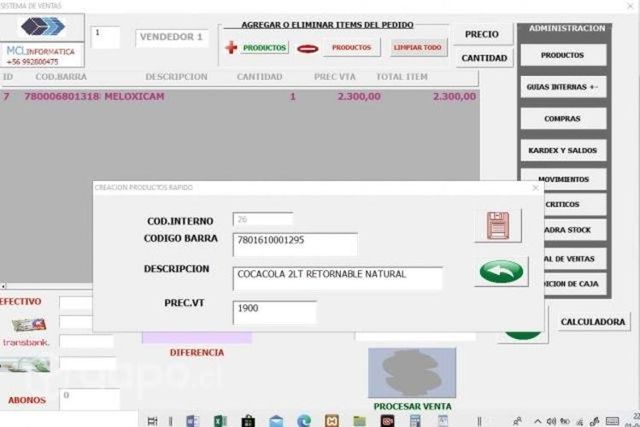Click the left scroll arrow of the list

[x=3, y=286]
